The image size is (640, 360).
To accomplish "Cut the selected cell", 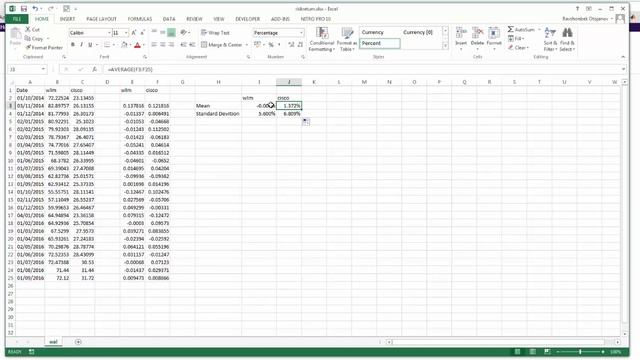I will coord(32,29).
